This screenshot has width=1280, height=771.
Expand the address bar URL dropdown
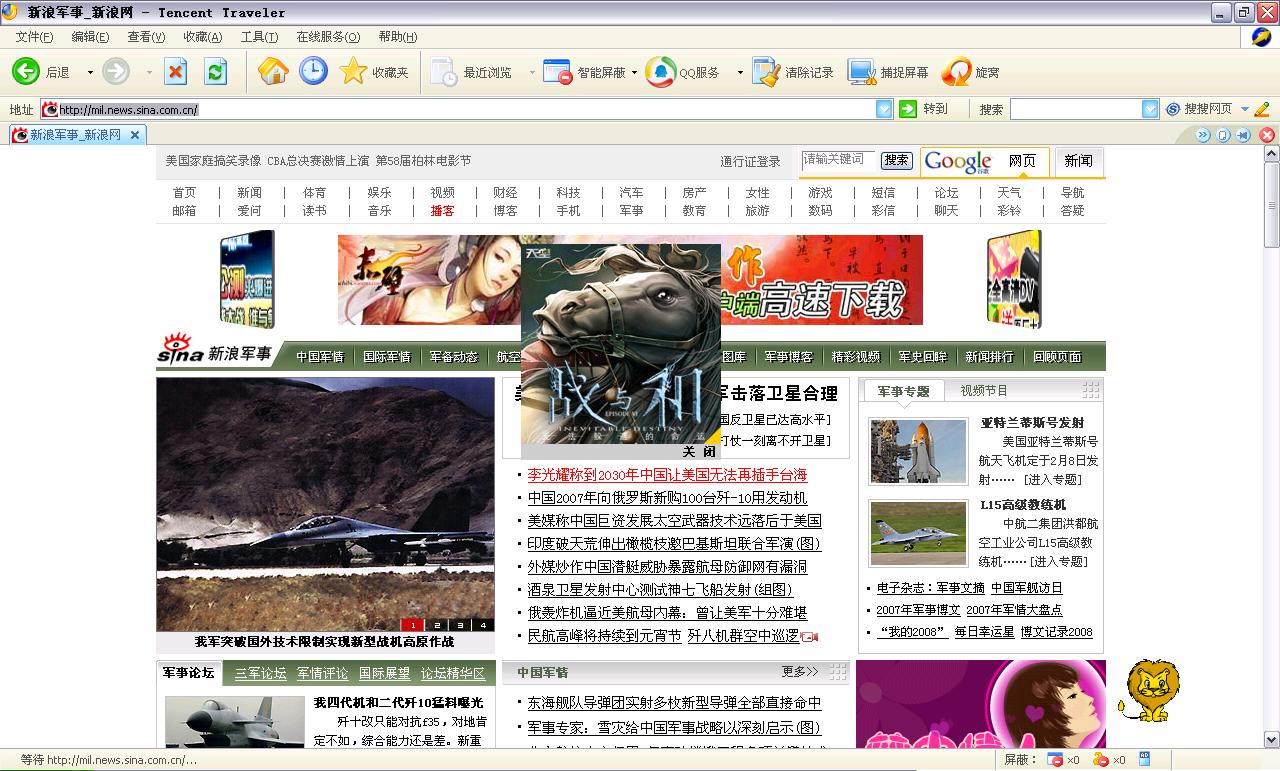coord(884,109)
